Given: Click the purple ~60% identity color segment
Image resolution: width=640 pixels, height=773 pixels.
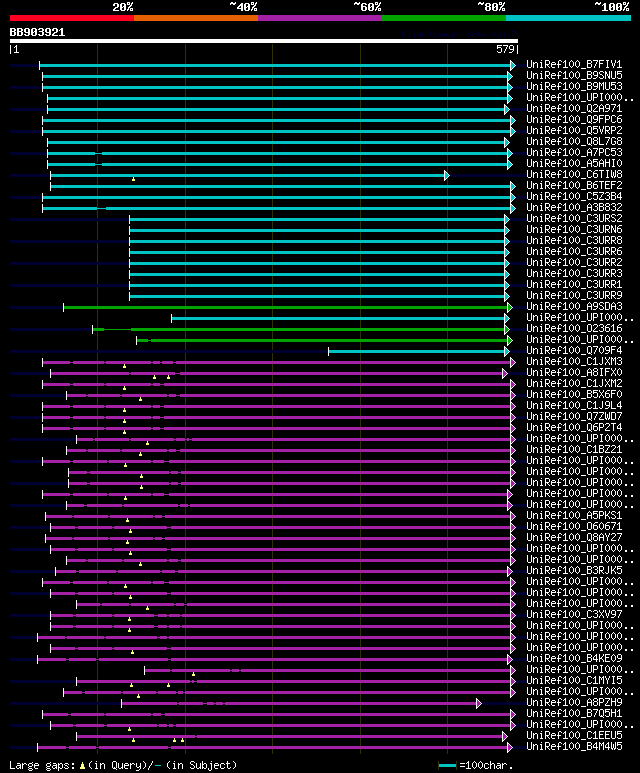Looking at the screenshot, I should coord(320,18).
